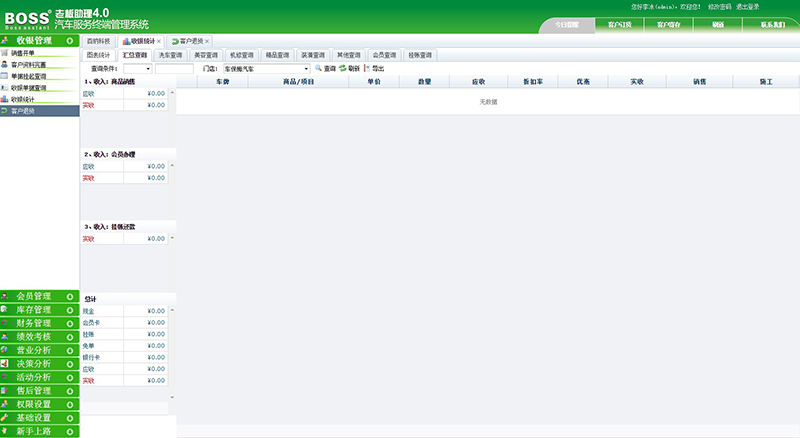Image resolution: width=800 pixels, height=438 pixels.
Task: Expand 营业分析 section circle toggle
Action: (70, 351)
